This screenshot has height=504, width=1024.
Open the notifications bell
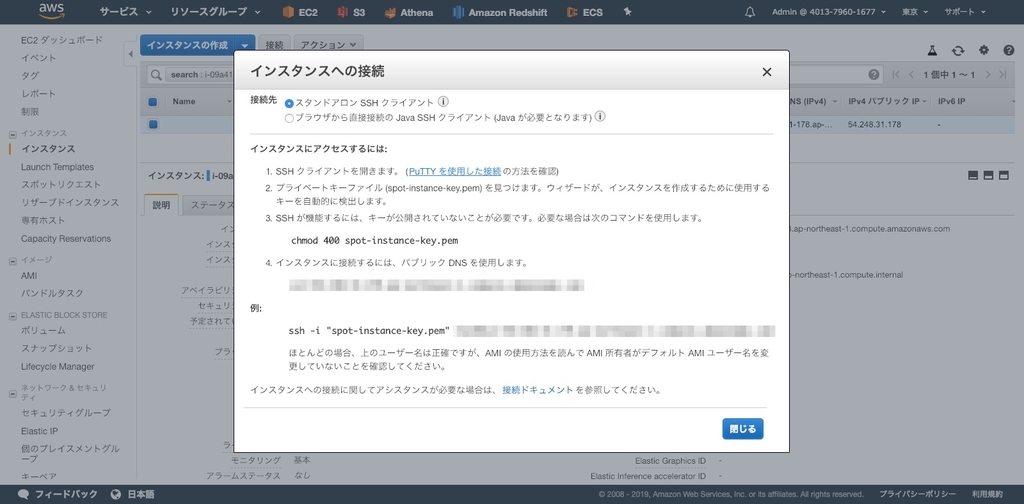pos(750,12)
